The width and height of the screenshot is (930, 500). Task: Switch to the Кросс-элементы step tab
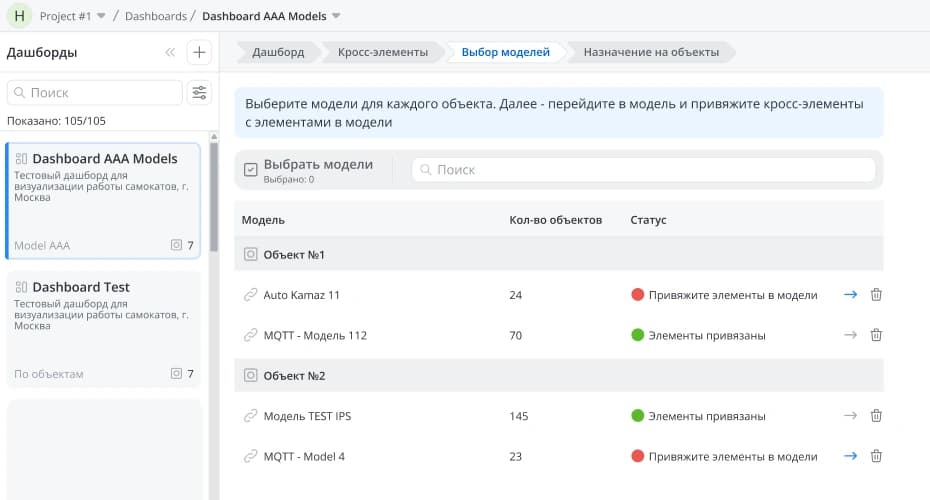(x=382, y=52)
